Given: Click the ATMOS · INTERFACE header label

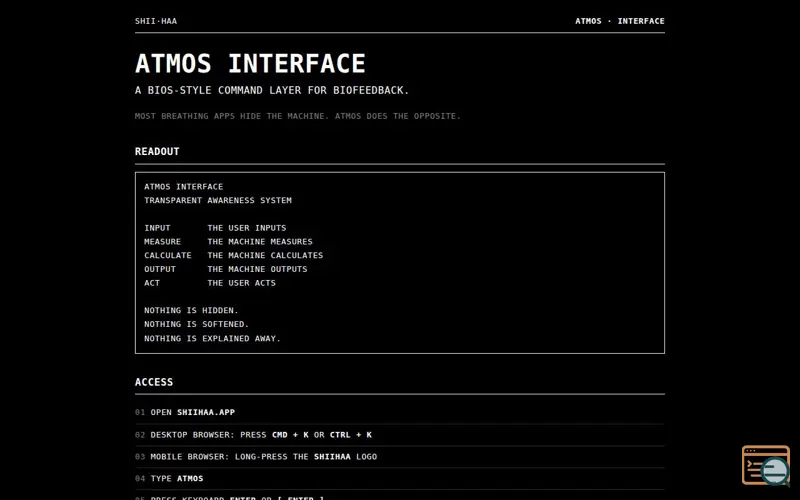Looking at the screenshot, I should 619,21.
